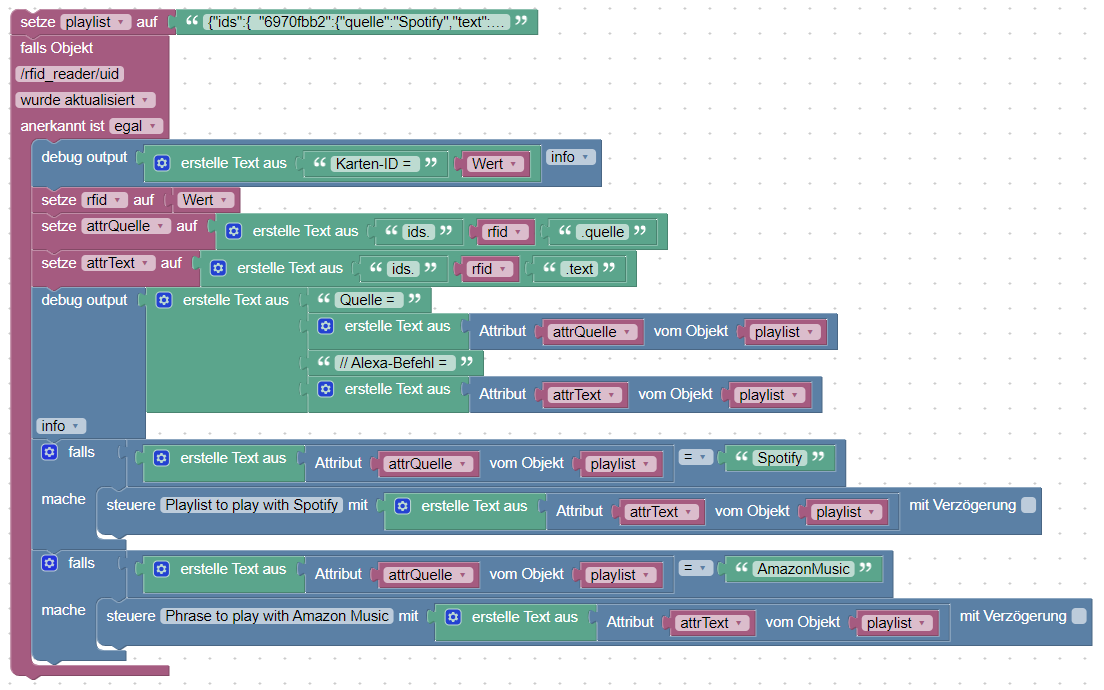1104x690 pixels.
Task: Open gear on text block in Spotify steuere
Action: coord(402,506)
